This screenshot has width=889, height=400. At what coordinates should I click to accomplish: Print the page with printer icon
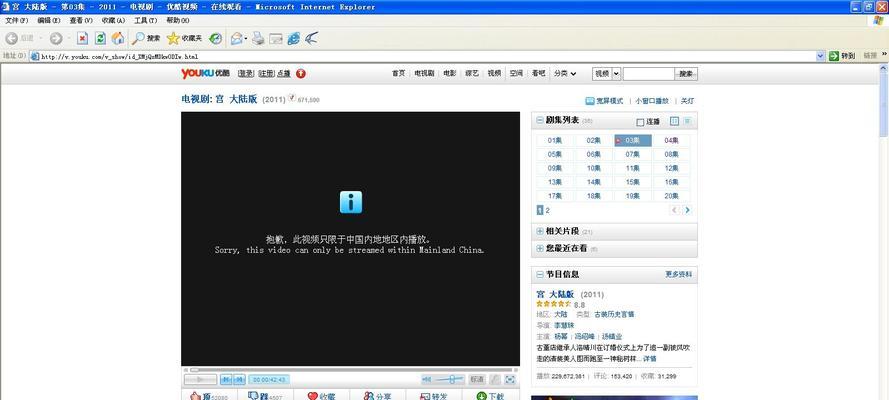click(258, 39)
